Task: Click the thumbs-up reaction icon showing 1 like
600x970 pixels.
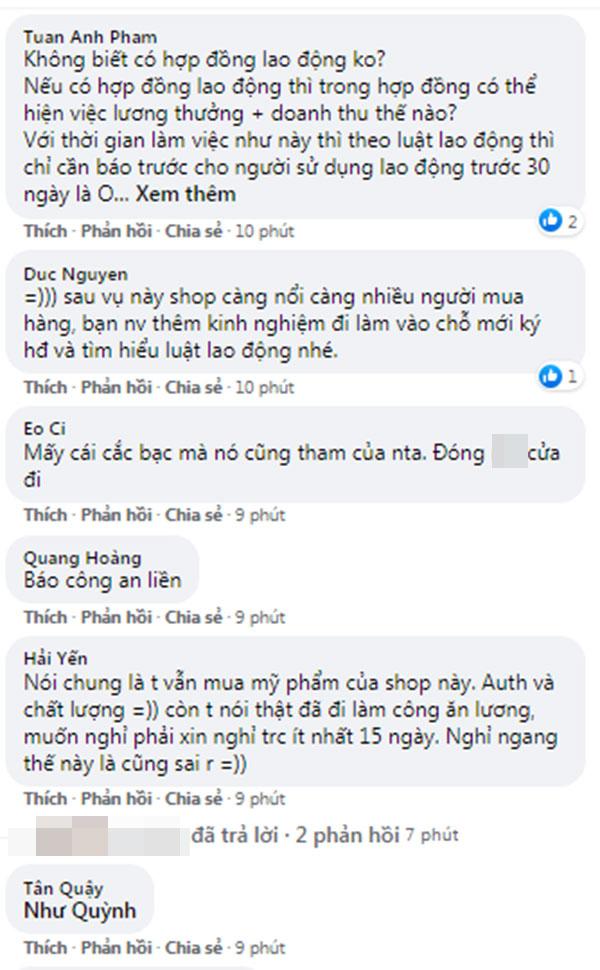Action: [551, 373]
